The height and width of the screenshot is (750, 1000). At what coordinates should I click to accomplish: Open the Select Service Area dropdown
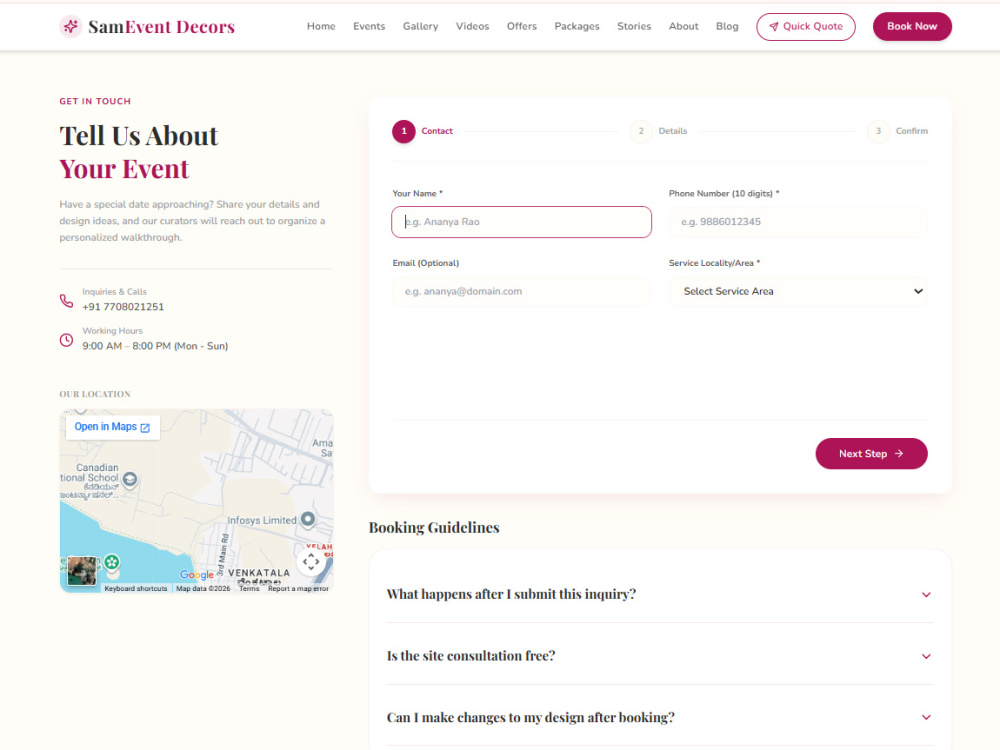798,291
